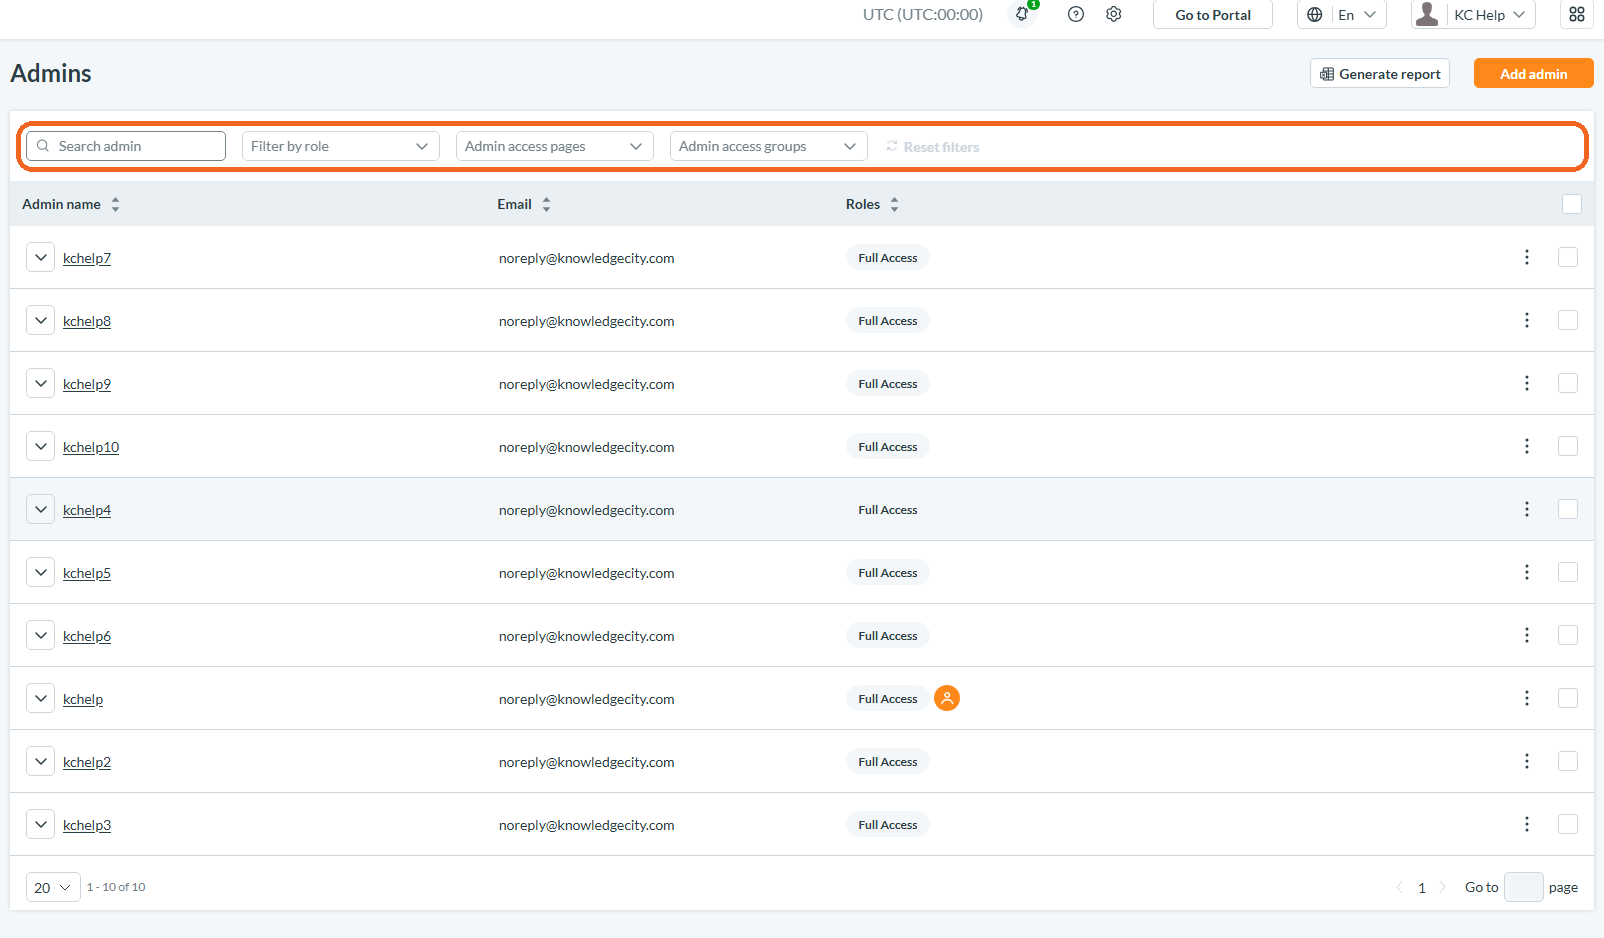This screenshot has height=938, width=1604.
Task: Toggle the select-all checkbox in table header
Action: point(1572,204)
